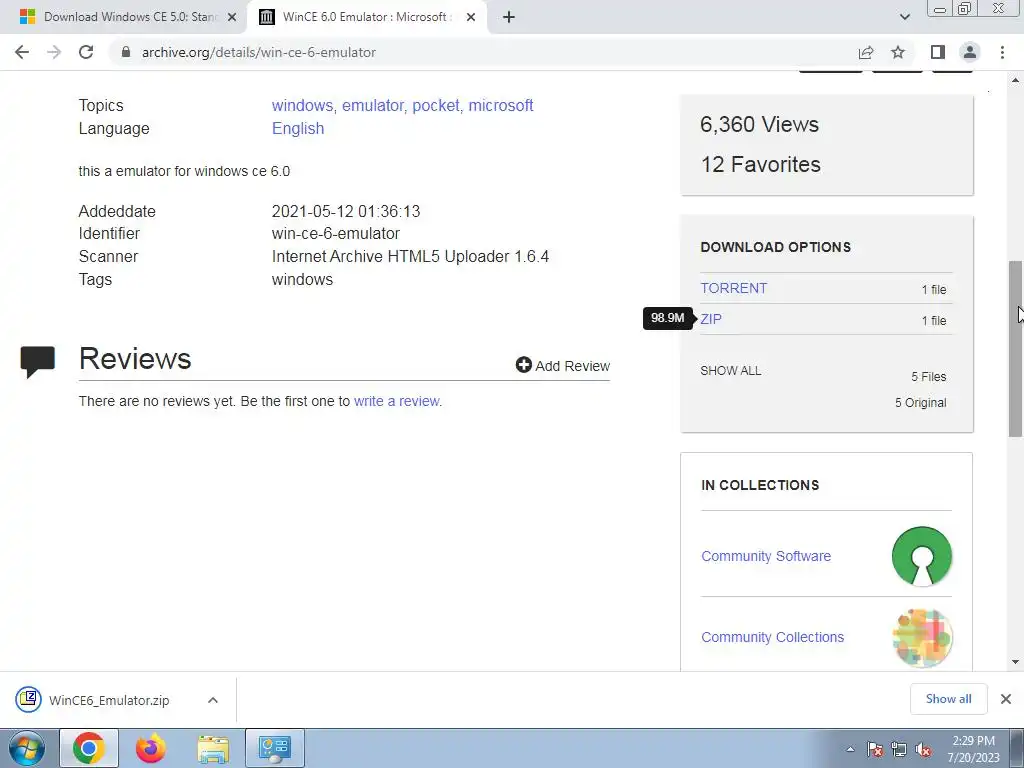1024x768 pixels.
Task: Click the page vertical scrollbar thumb
Action: click(1016, 349)
